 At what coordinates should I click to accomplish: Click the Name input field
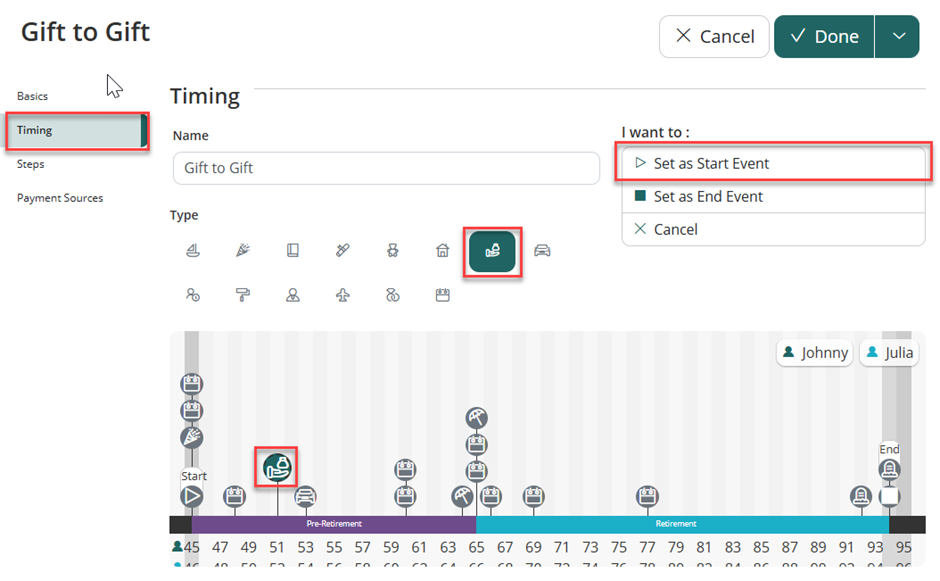(x=384, y=168)
